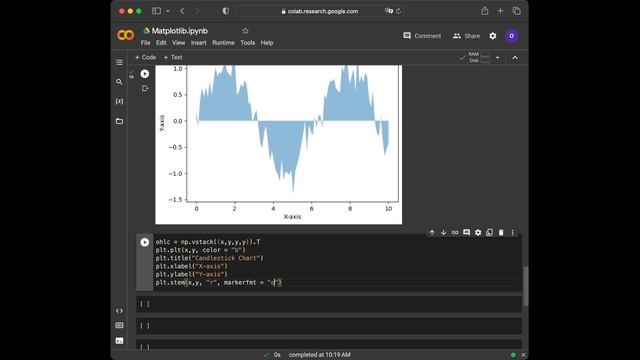Open the Colab home logo
The width and height of the screenshot is (640, 360).
125,36
